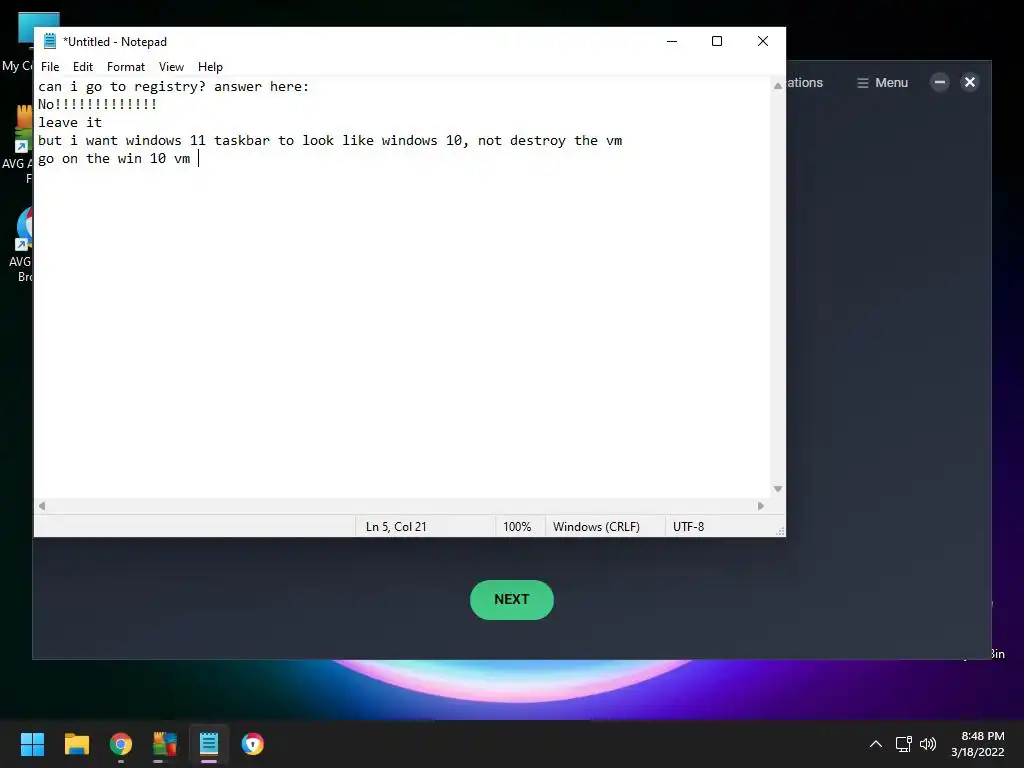Click the line 'go on the win 10 vm'

pyautogui.click(x=114, y=159)
